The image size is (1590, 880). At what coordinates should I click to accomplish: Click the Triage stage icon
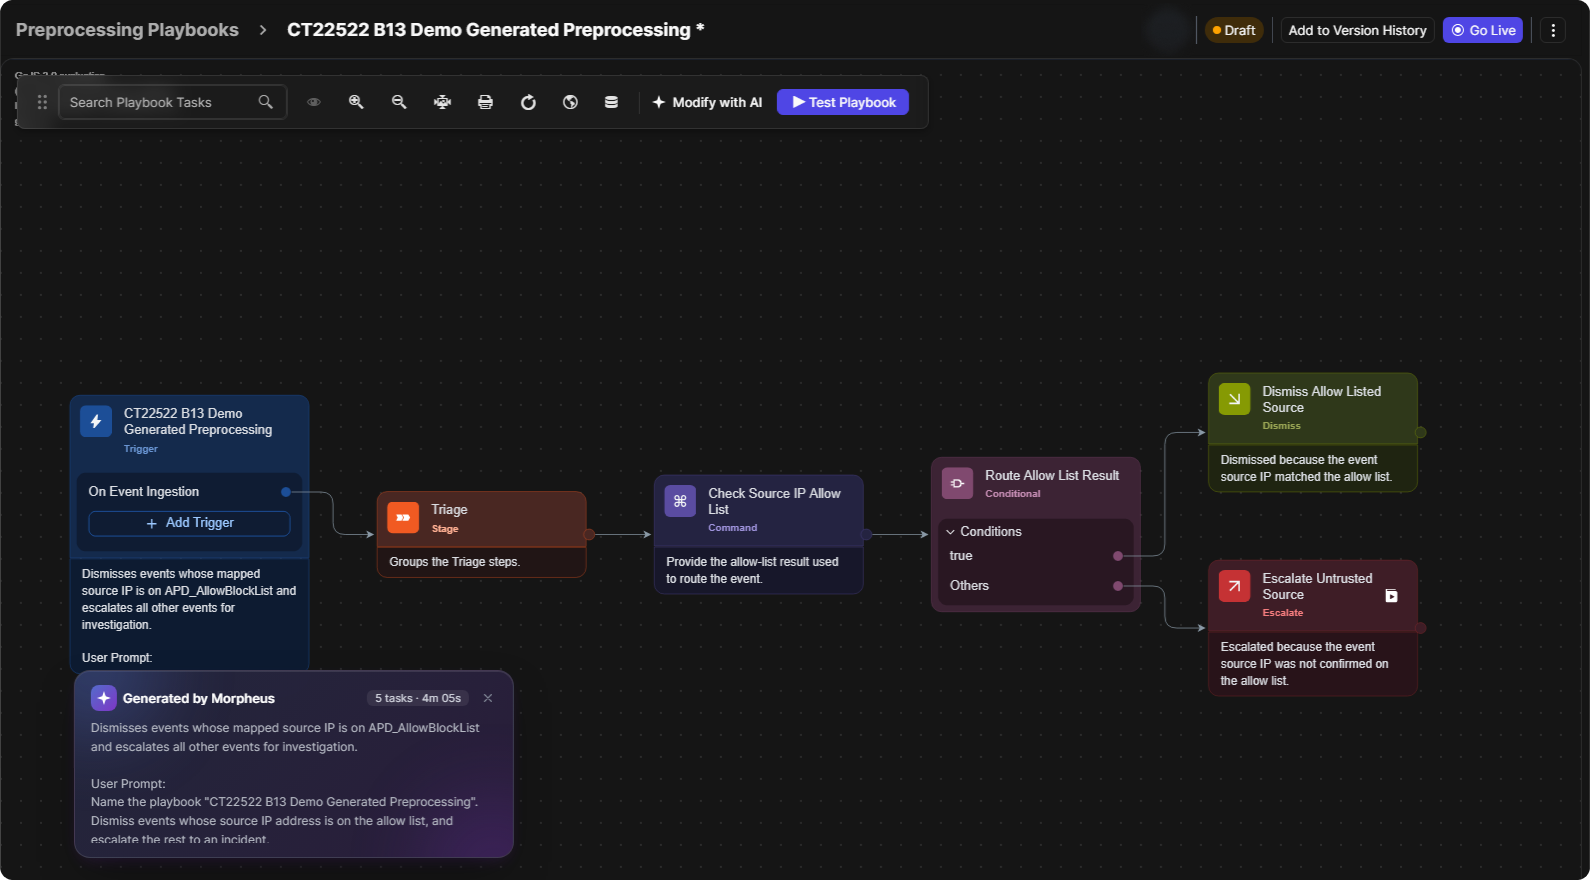403,517
